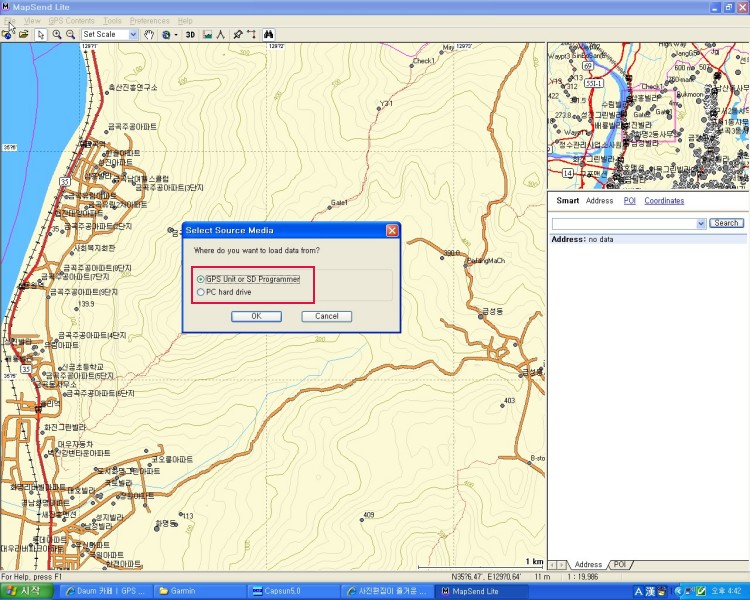Click the search text input field
Viewport: 750px width, 600px height.
tap(624, 223)
